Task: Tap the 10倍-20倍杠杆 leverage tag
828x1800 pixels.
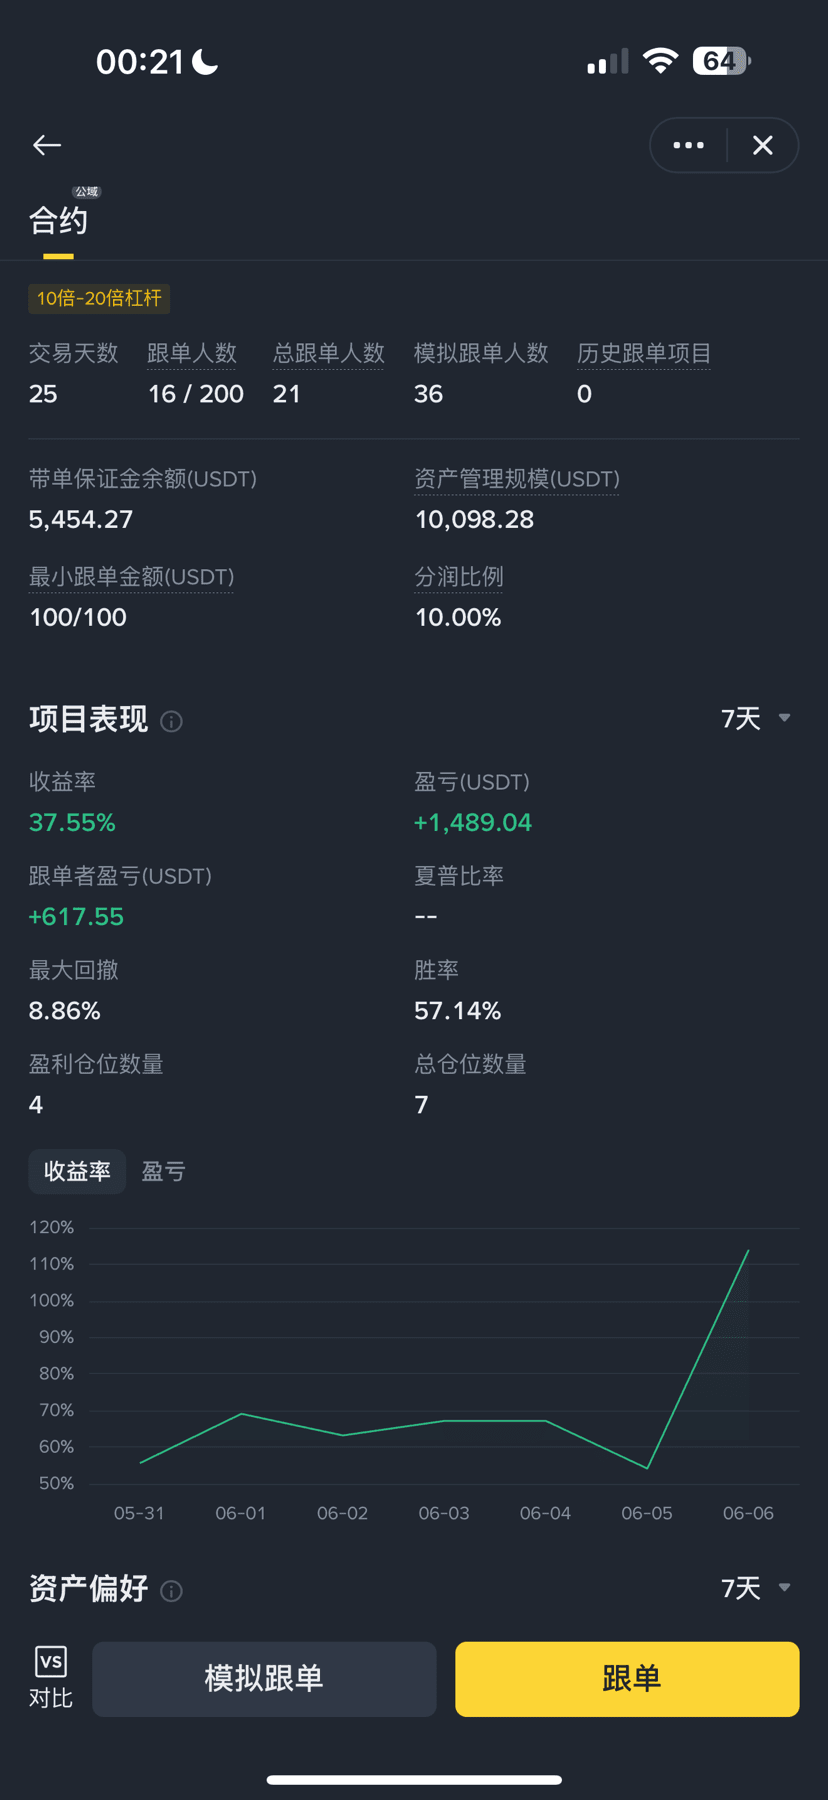Action: coord(99,298)
